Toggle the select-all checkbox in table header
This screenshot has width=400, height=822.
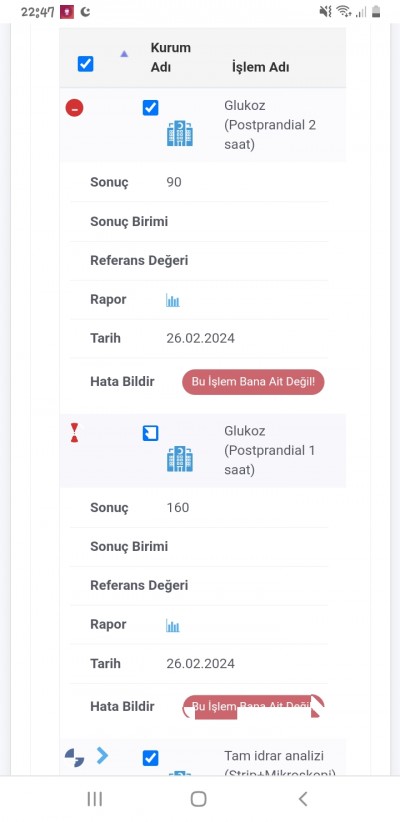click(85, 64)
